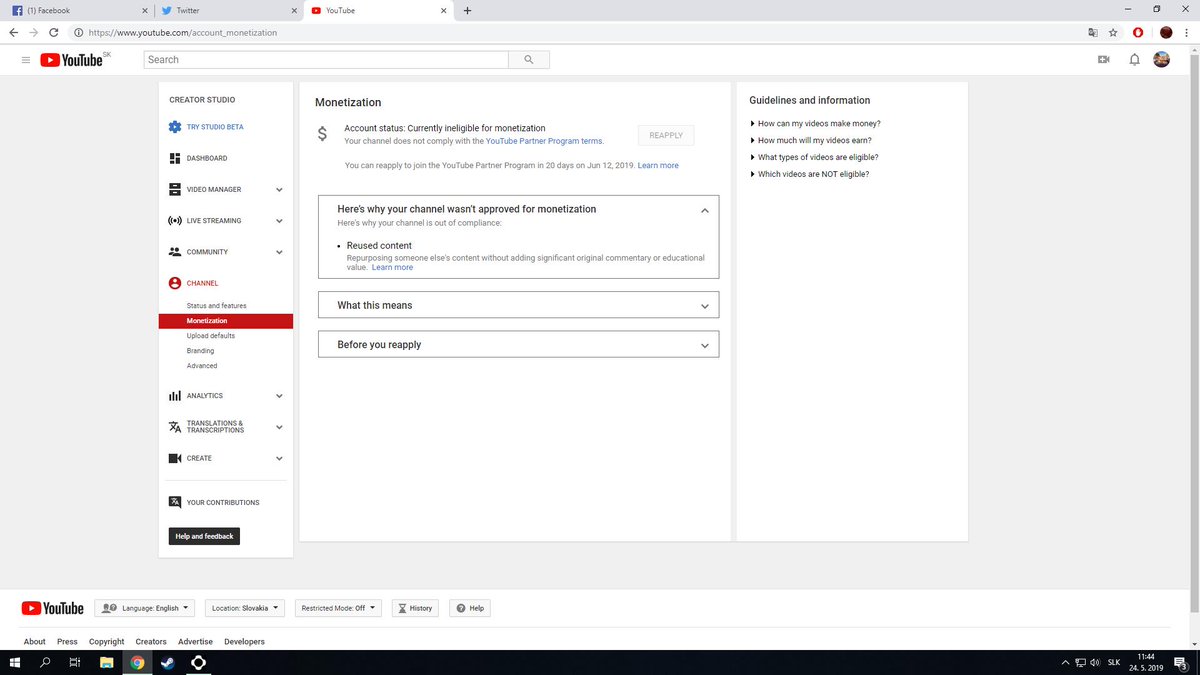The width and height of the screenshot is (1200, 675).
Task: Select Monetization in the Channel menu
Action: [225, 321]
